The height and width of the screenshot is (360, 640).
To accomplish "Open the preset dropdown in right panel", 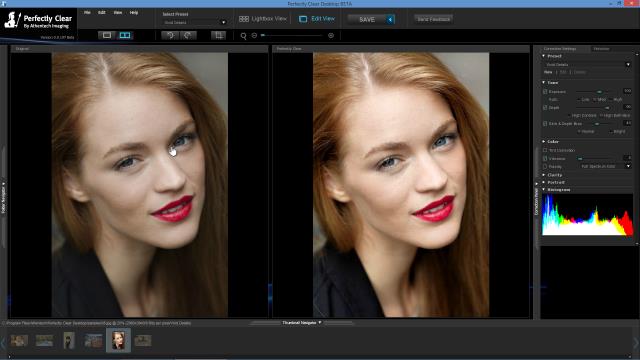I will pyautogui.click(x=588, y=64).
